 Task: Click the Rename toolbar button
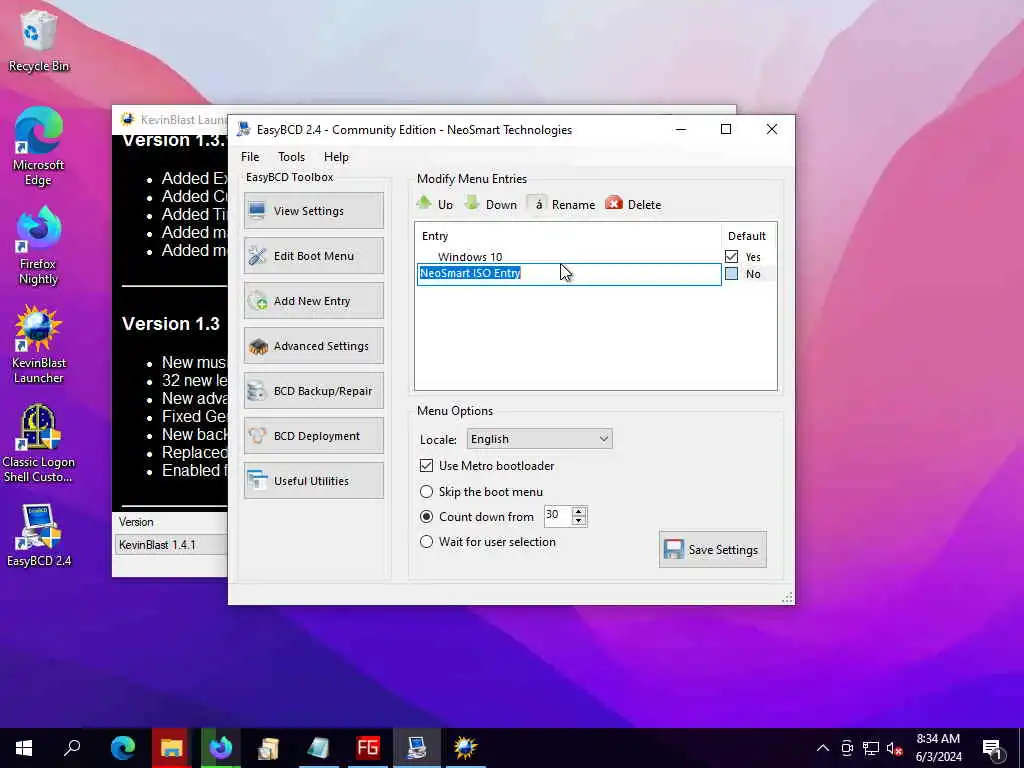(562, 204)
